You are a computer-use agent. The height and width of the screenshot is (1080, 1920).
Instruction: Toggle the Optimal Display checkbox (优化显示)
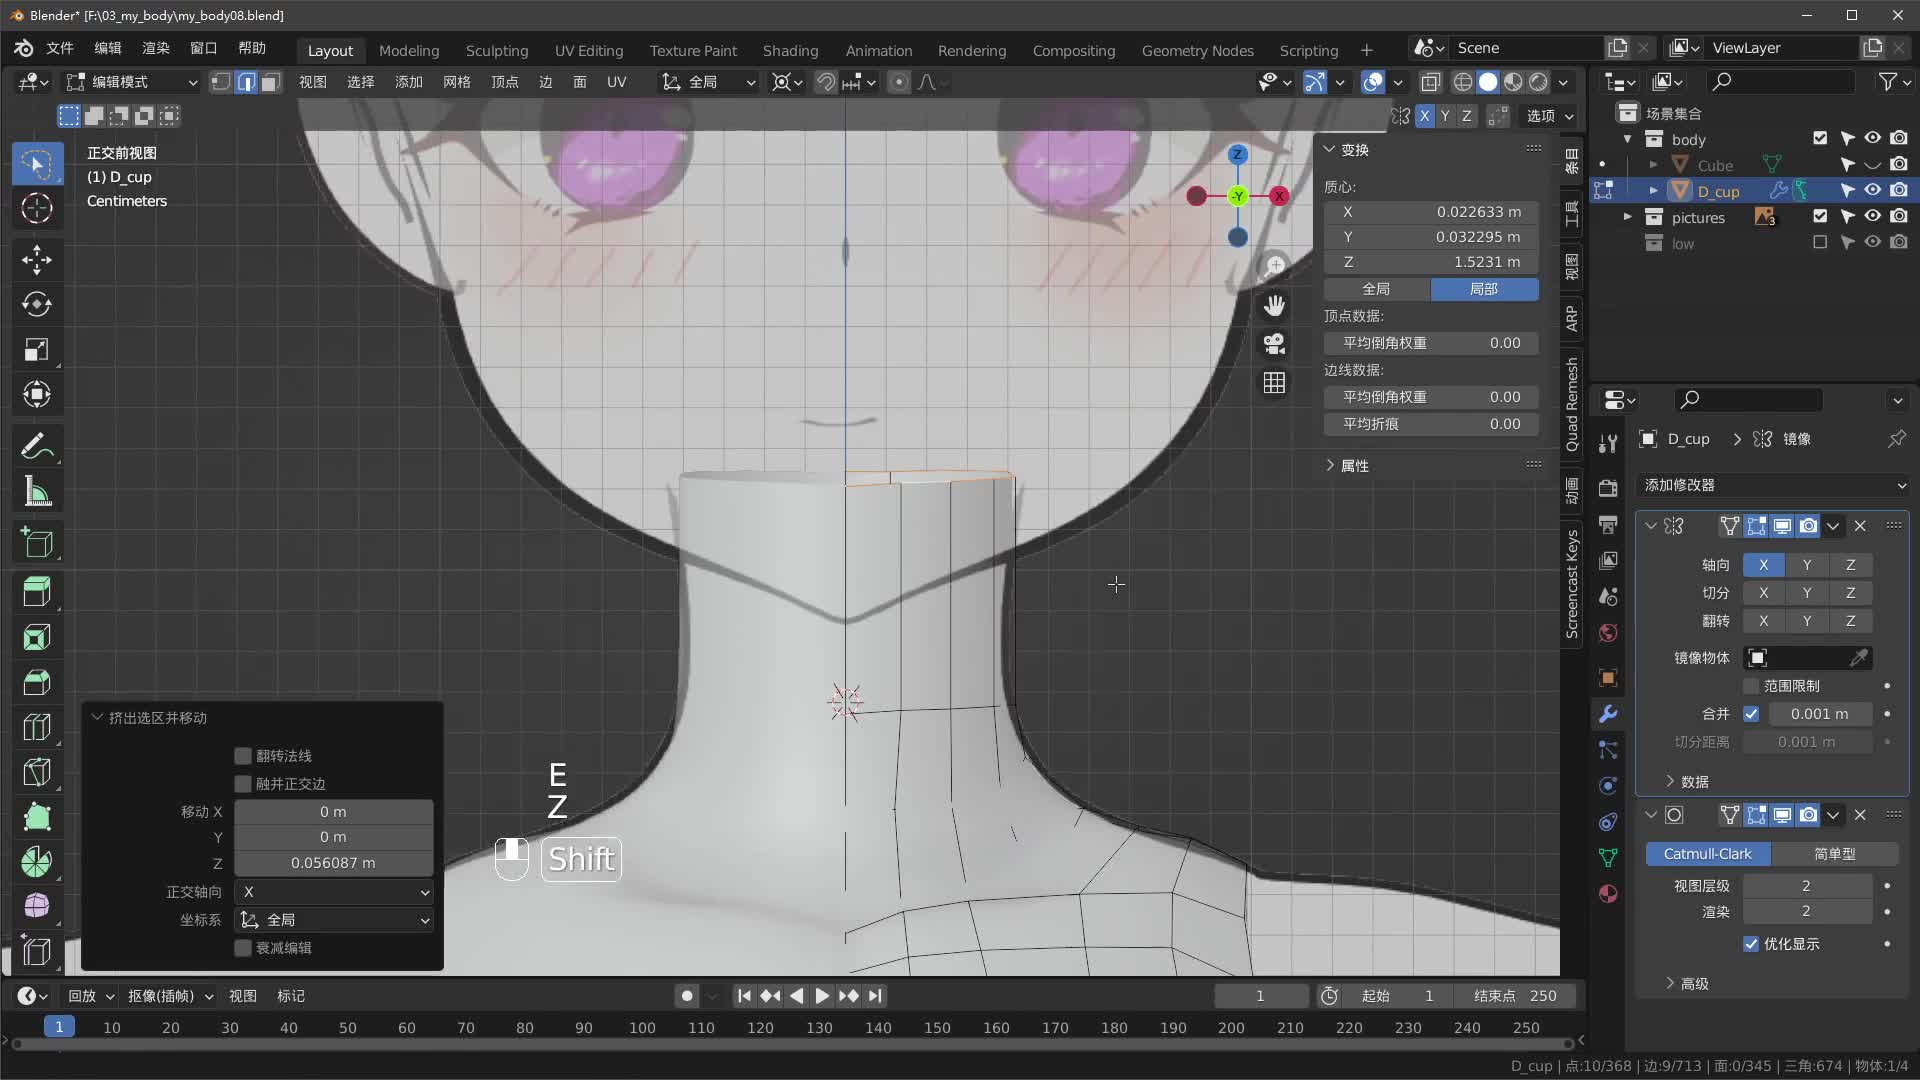(1751, 944)
